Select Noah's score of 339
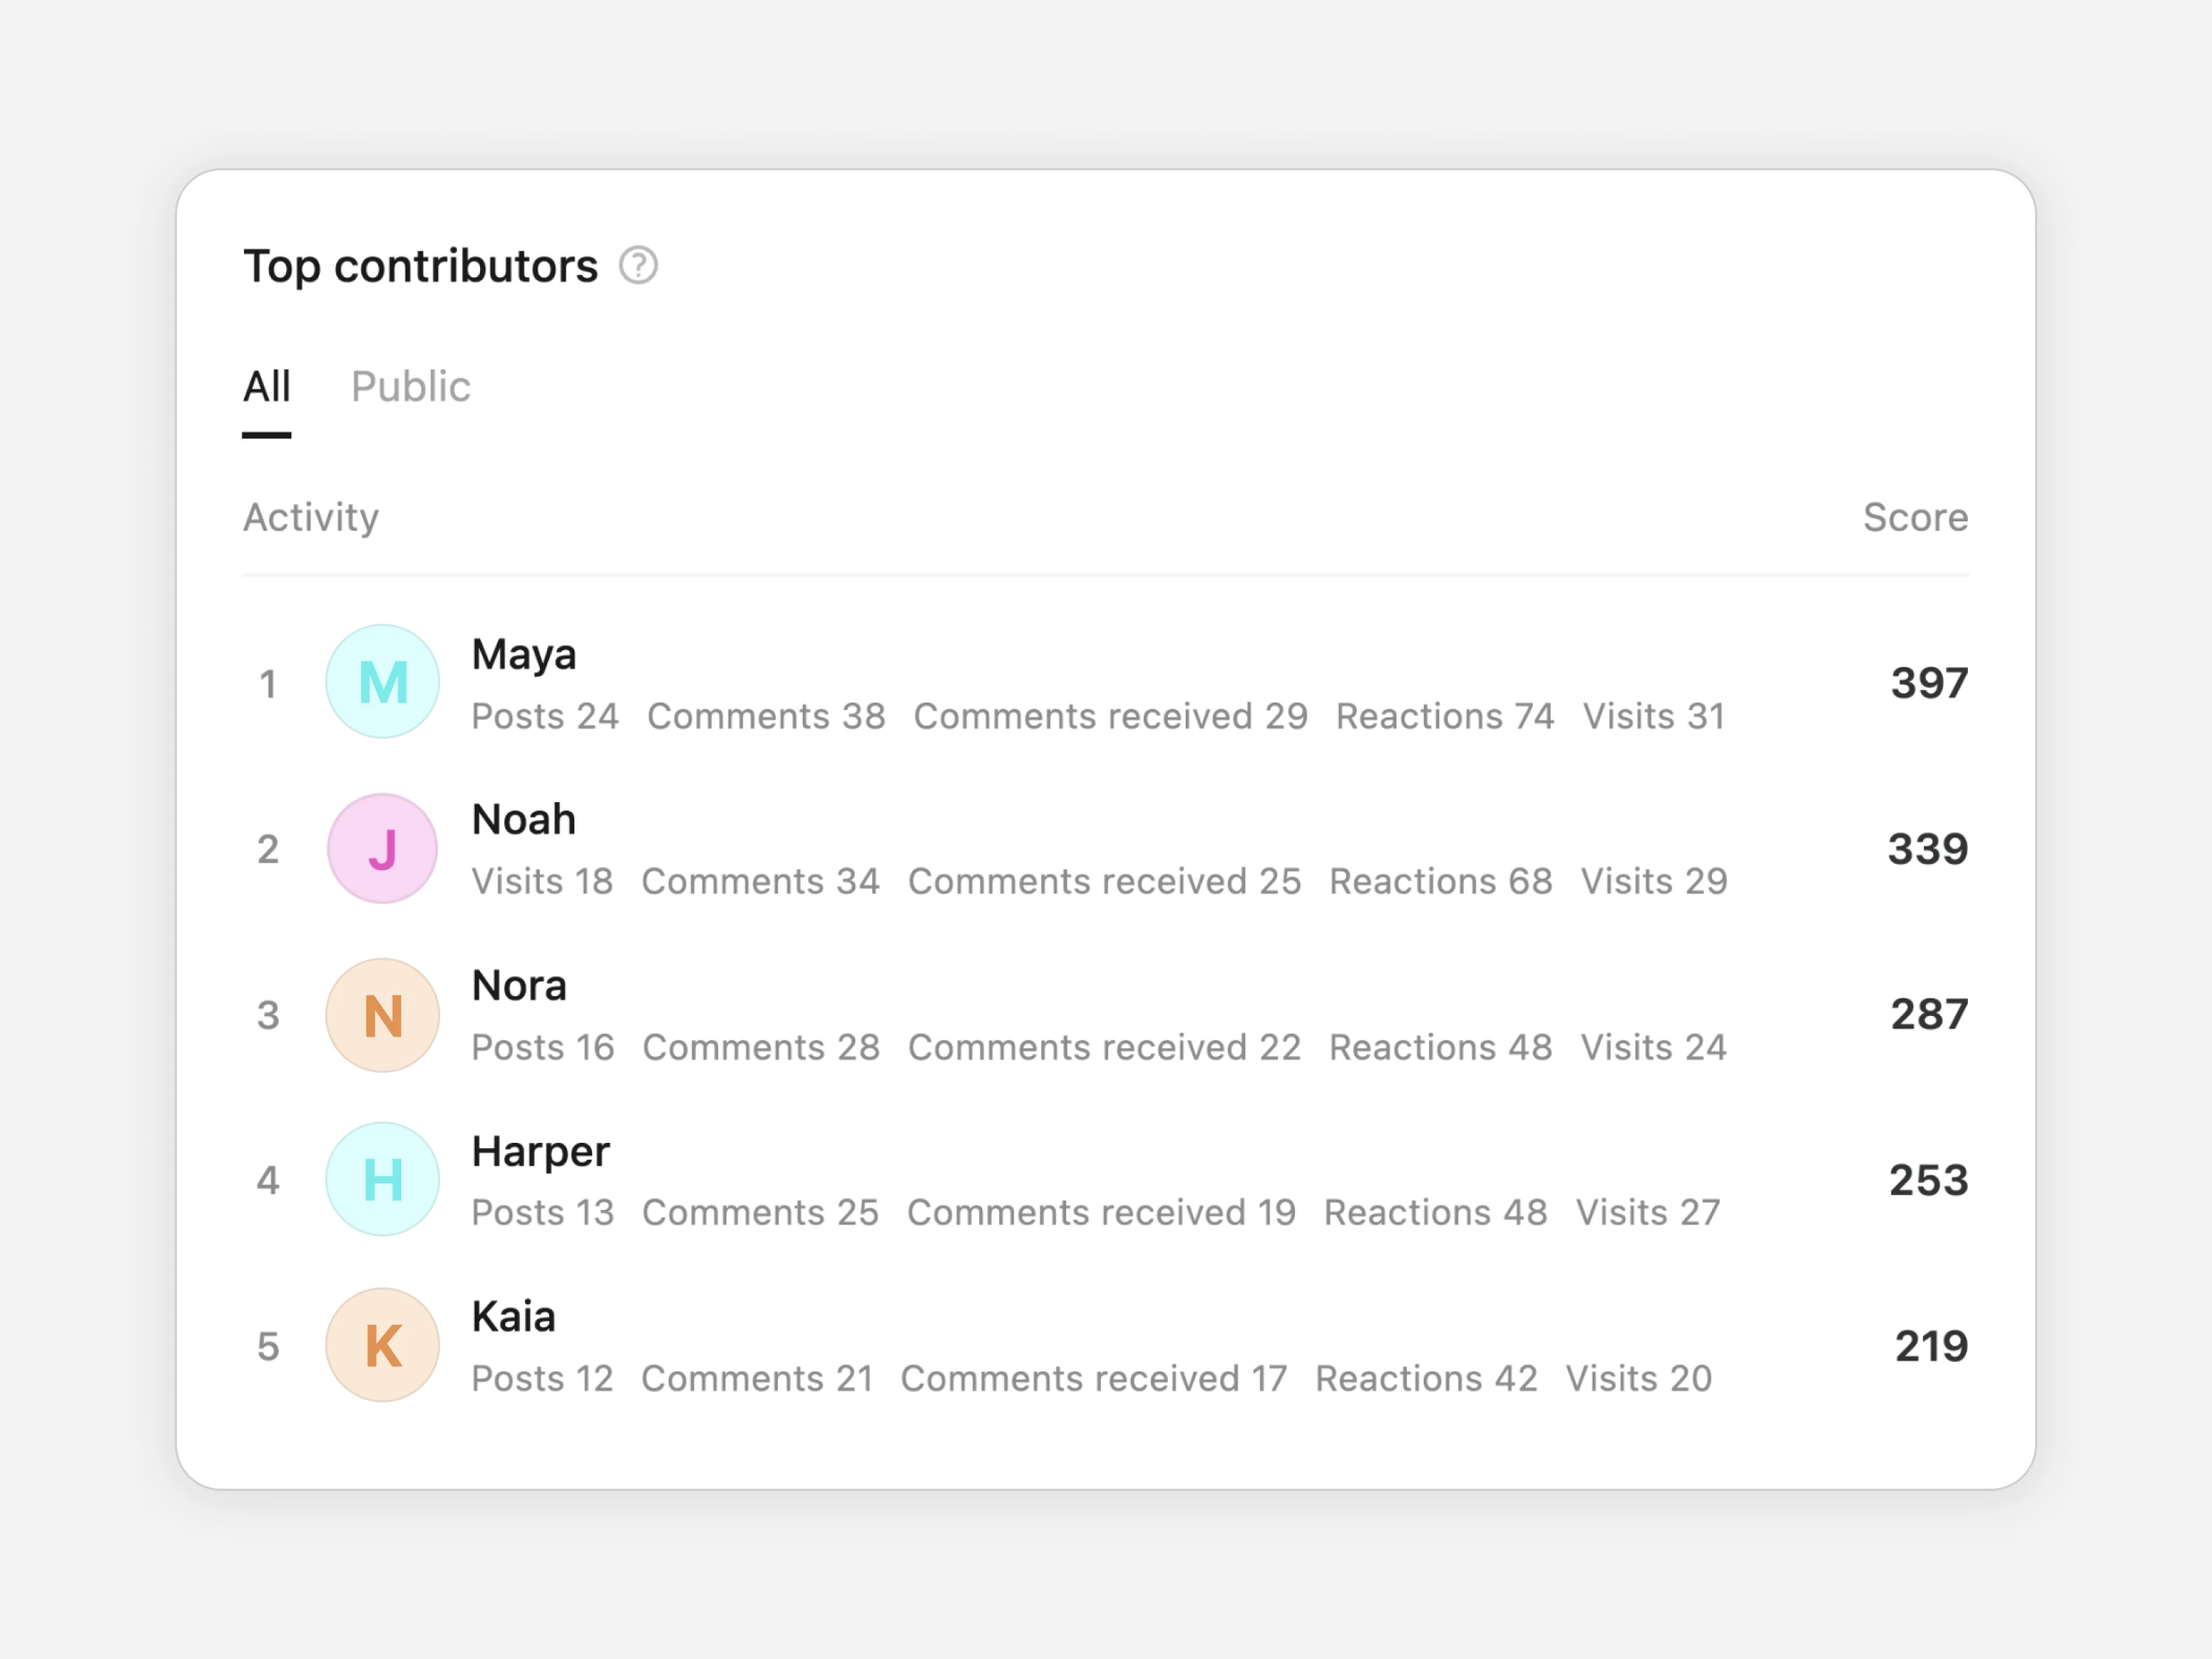2212x1659 pixels. 1927,849
